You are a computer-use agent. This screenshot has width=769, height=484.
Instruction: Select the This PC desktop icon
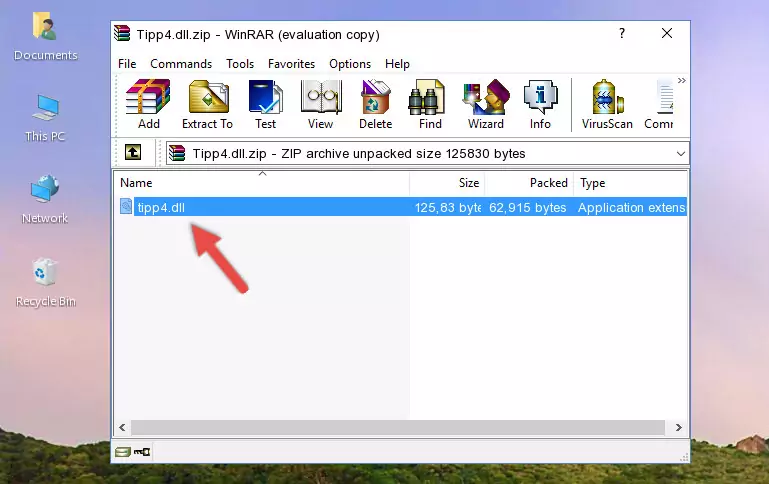click(45, 118)
